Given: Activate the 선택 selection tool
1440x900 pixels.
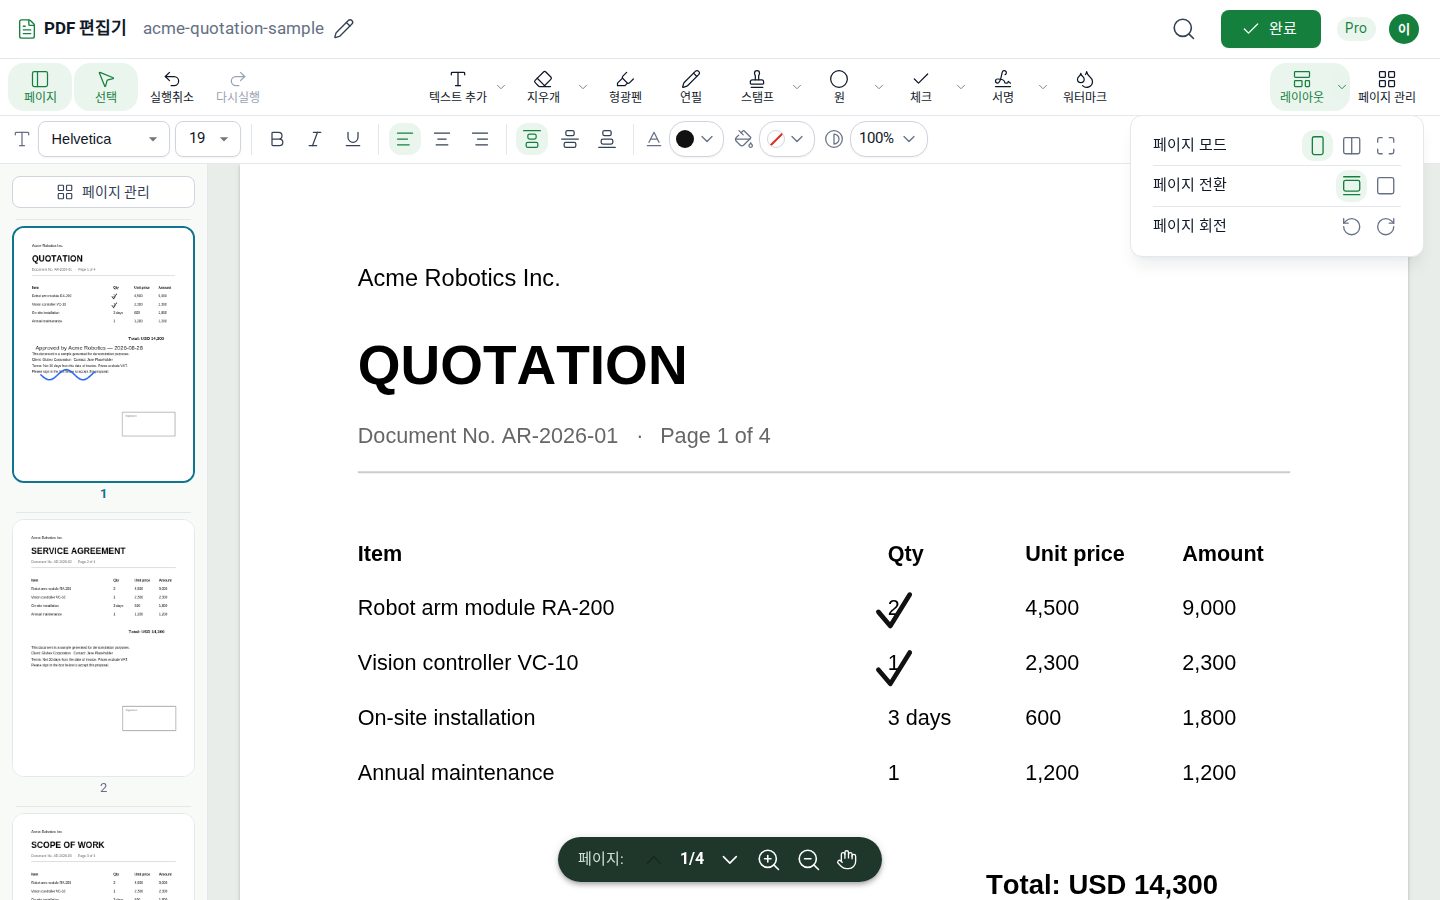Looking at the screenshot, I should pos(106,87).
